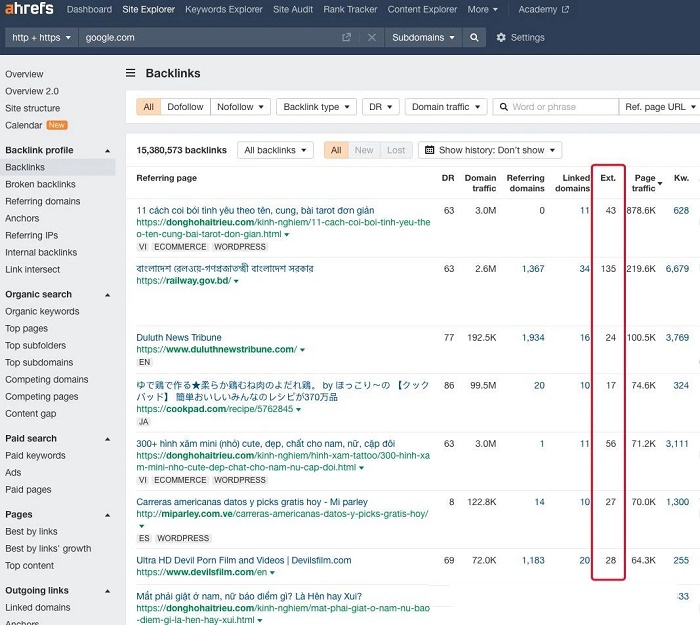
Task: Open the Nofollow filter dropdown
Action: (240, 107)
